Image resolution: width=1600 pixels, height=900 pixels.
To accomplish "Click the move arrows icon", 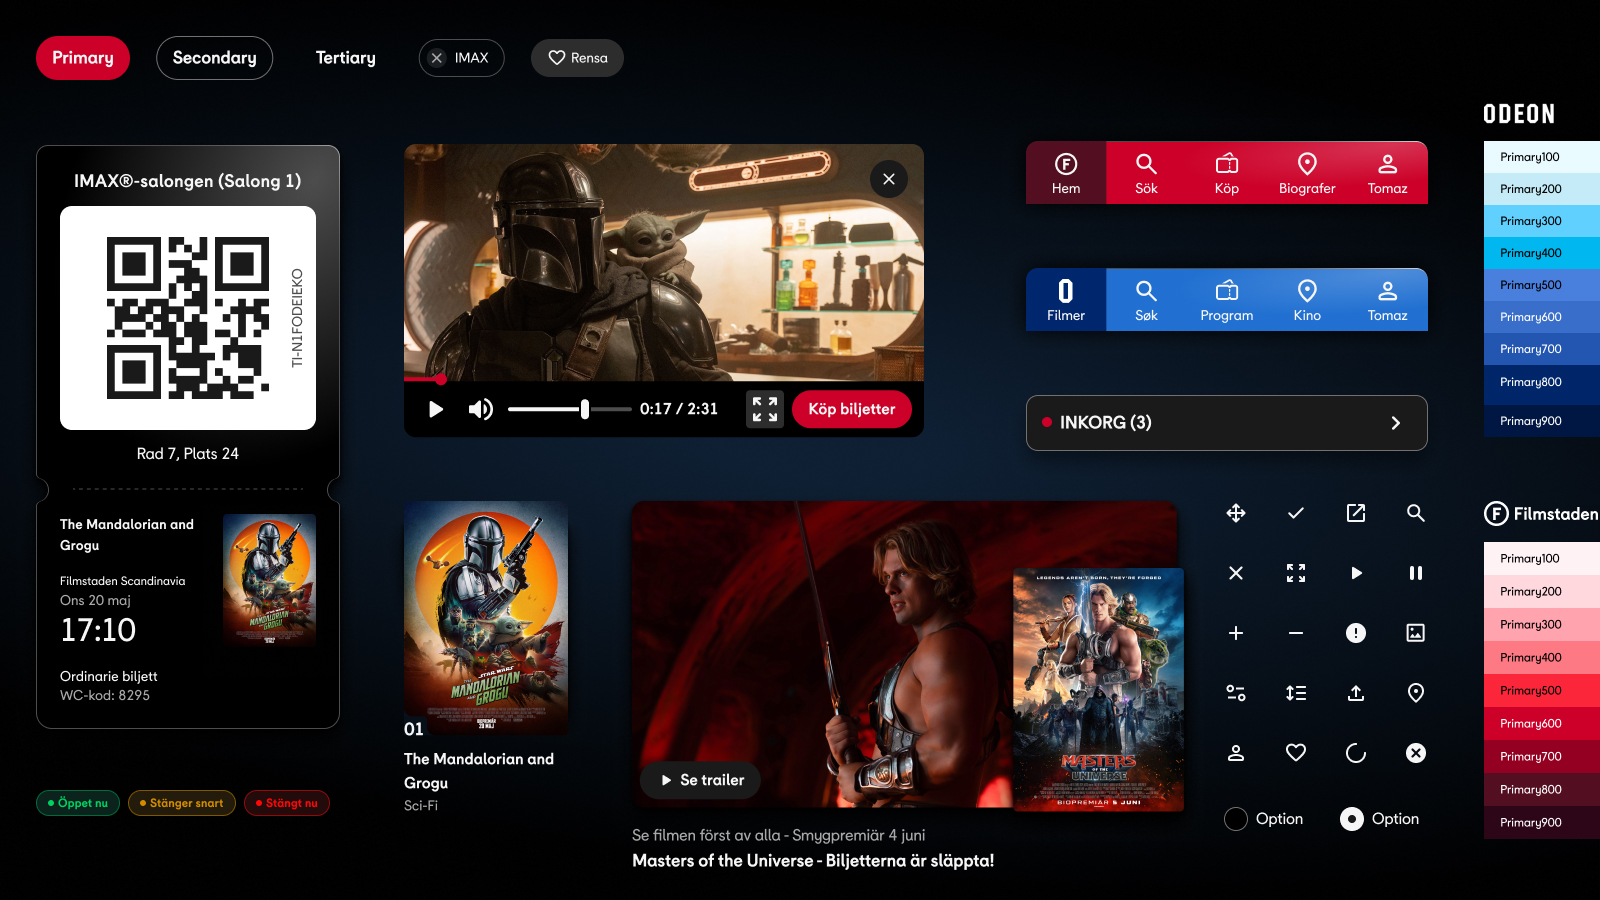I will pos(1236,513).
